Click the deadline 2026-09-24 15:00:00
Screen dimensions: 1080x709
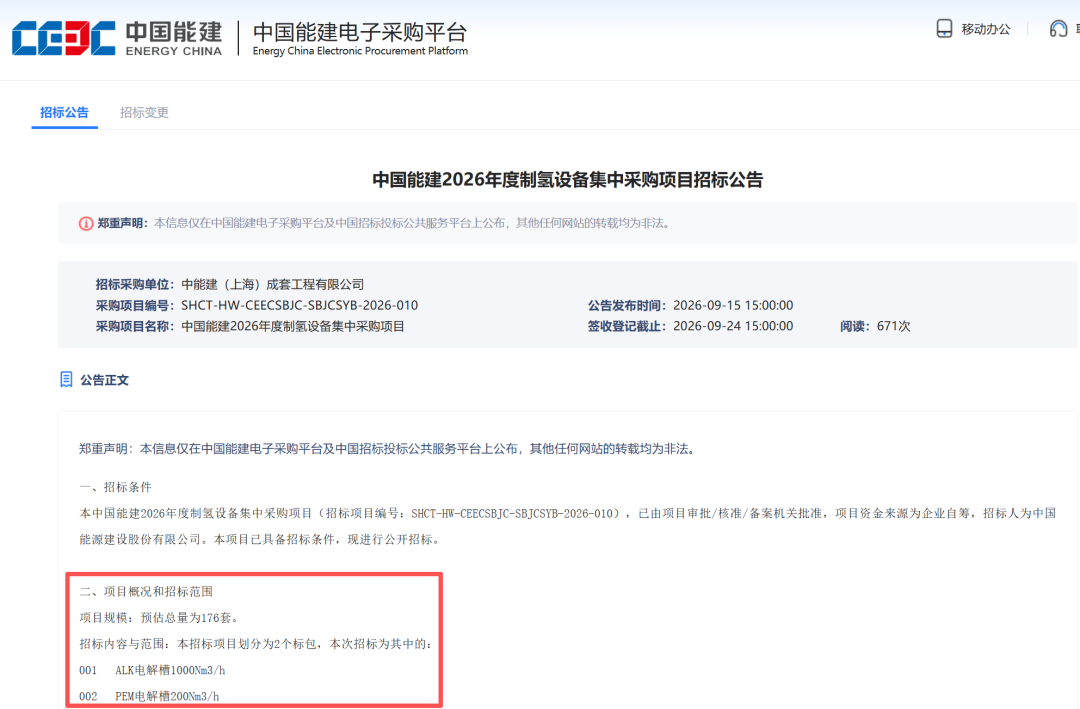733,326
